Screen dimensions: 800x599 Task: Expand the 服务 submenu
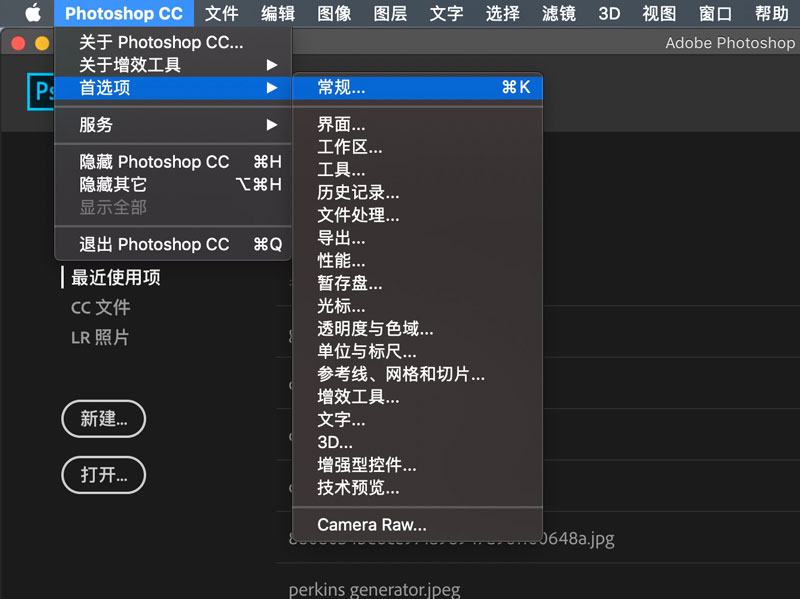click(173, 124)
